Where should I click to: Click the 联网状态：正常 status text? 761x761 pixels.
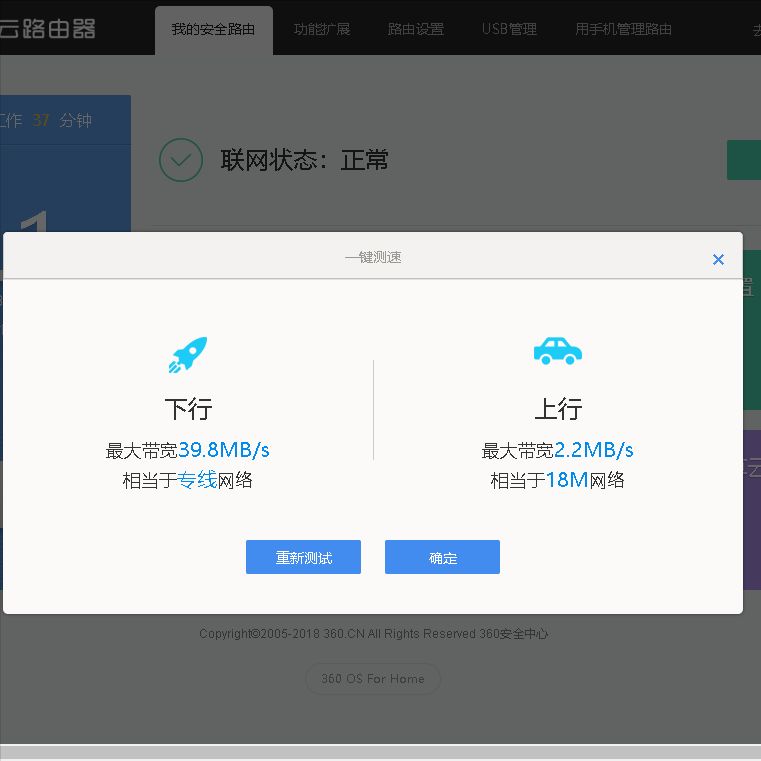click(x=305, y=160)
